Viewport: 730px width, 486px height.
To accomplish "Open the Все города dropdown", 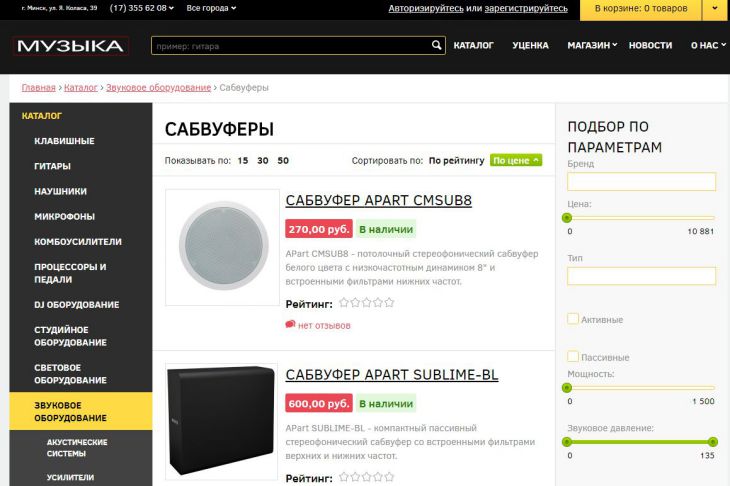I will pos(211,8).
